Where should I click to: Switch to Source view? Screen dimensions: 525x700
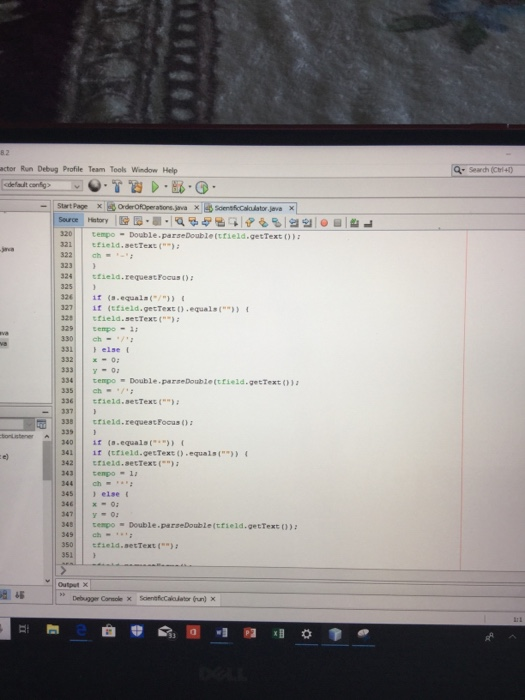coord(68,220)
